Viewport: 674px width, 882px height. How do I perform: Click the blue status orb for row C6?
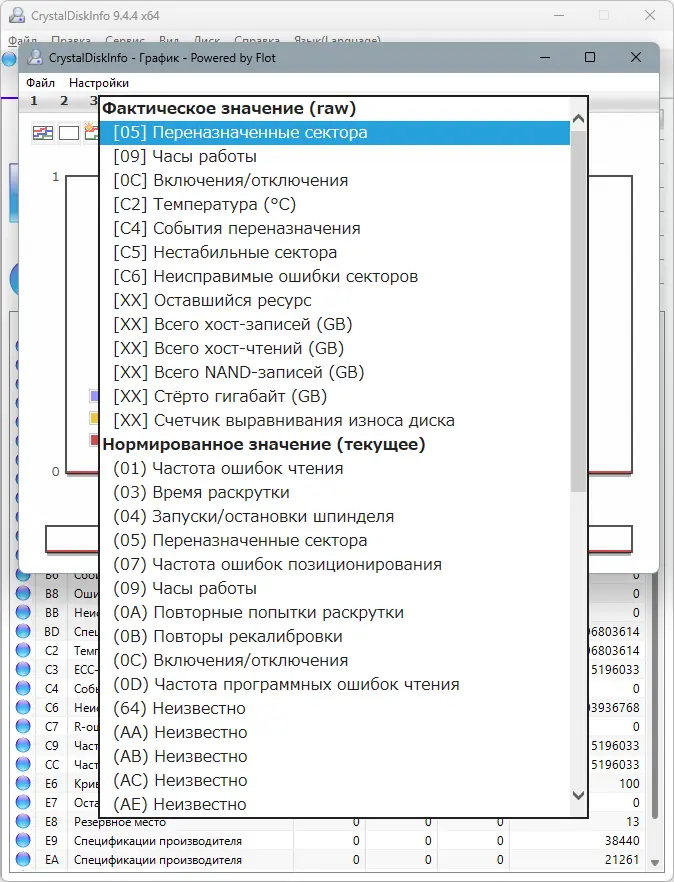(23, 707)
